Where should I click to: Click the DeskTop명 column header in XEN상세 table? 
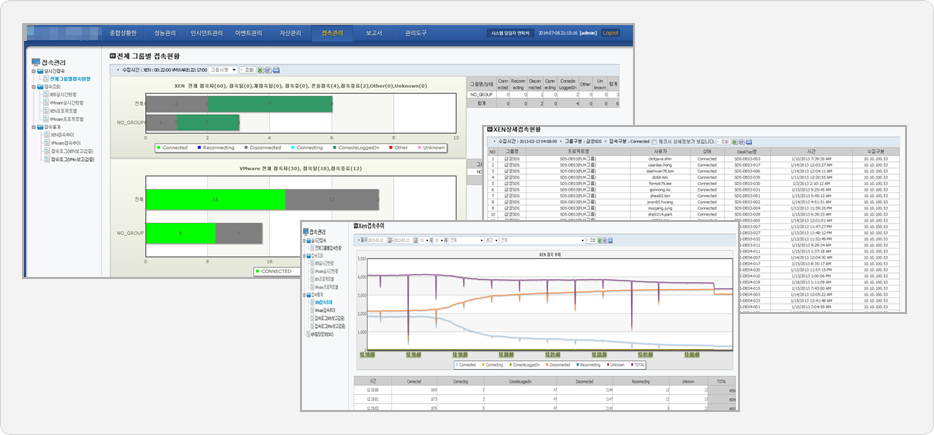coord(747,151)
